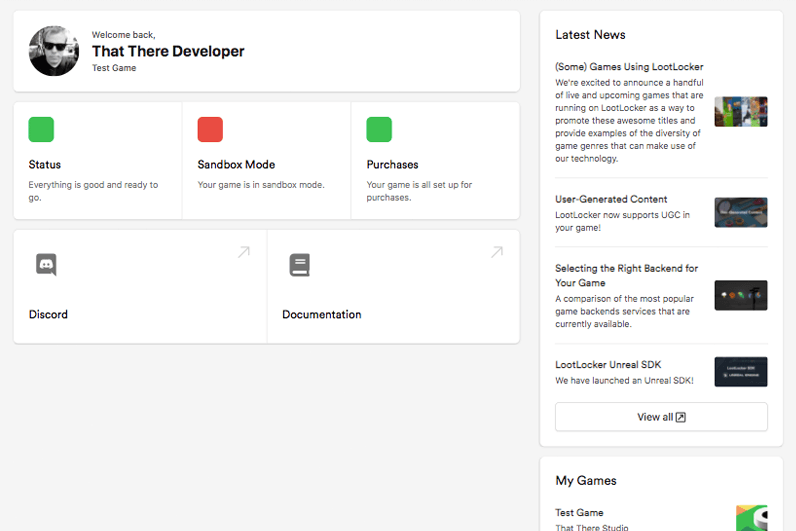Click 'Everything is good and ready to go.' text
Viewport: 796px width, 531px height.
pos(93,191)
